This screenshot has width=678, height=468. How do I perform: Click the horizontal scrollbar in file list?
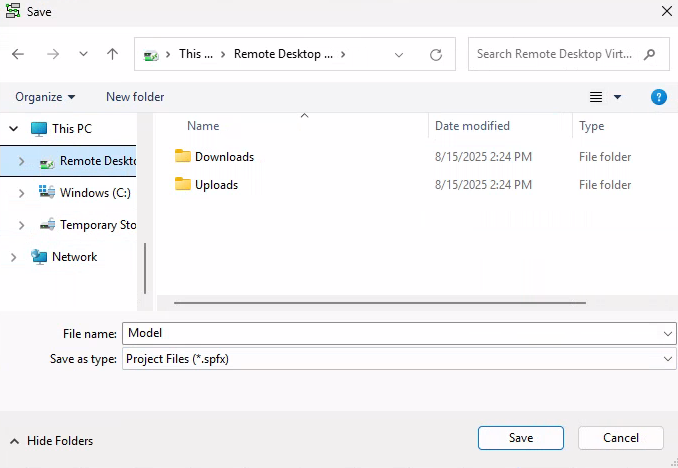click(x=380, y=301)
